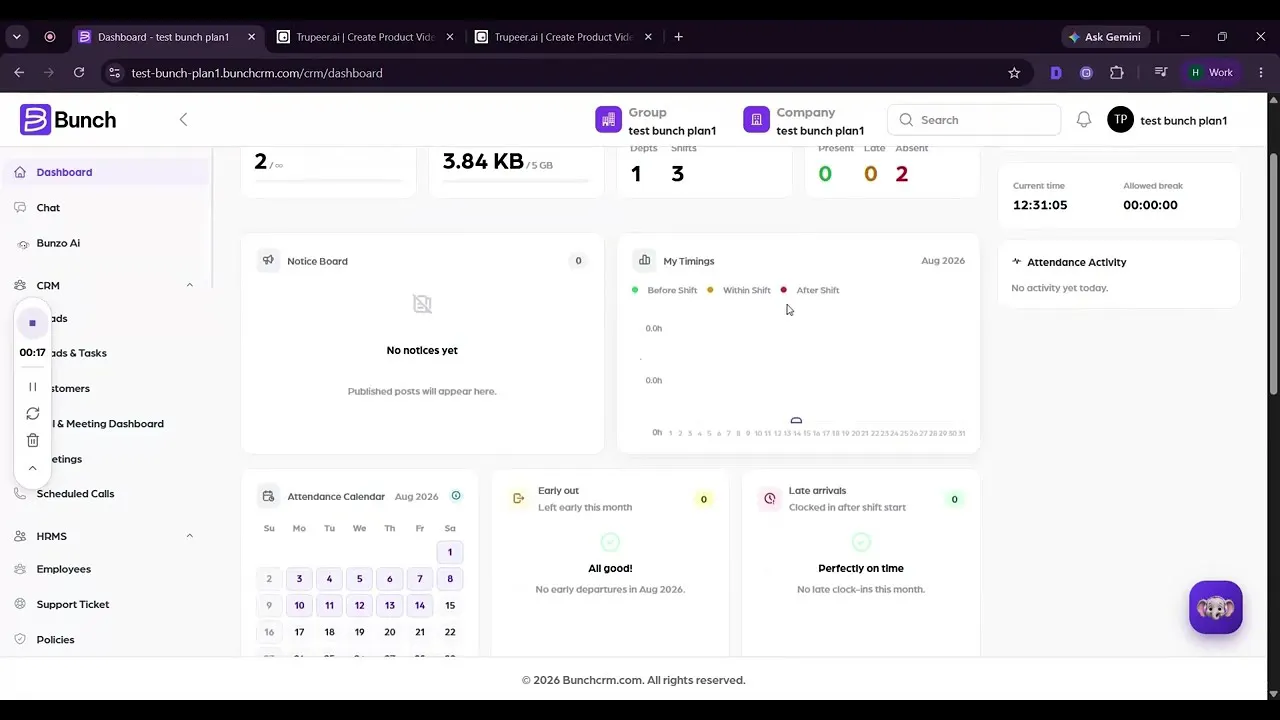Click the 3.84 KB storage usage bar
The image size is (1280, 720).
(x=516, y=181)
